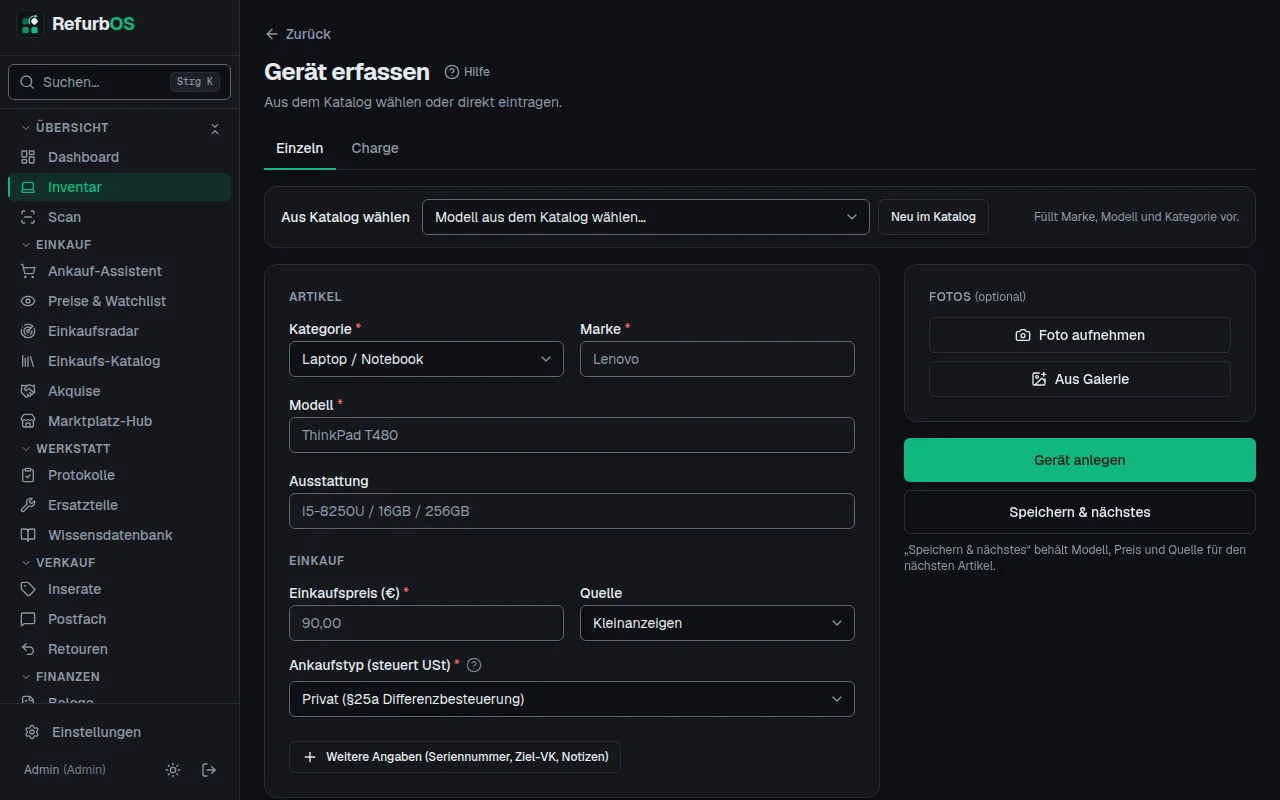This screenshot has height=800, width=1280.
Task: Open the Ankaufstyp dropdown
Action: (572, 699)
